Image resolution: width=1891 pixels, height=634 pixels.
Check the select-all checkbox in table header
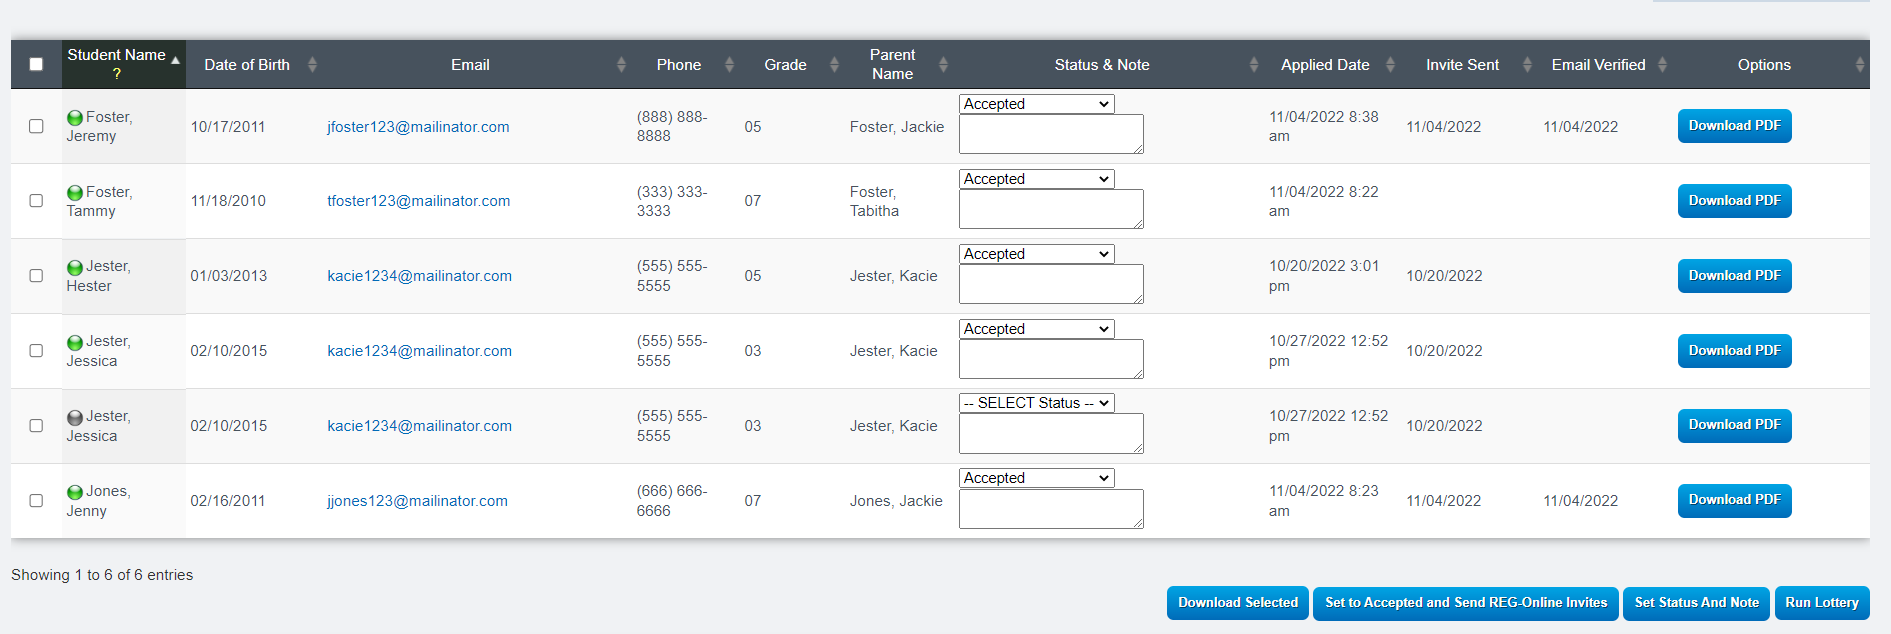click(36, 64)
